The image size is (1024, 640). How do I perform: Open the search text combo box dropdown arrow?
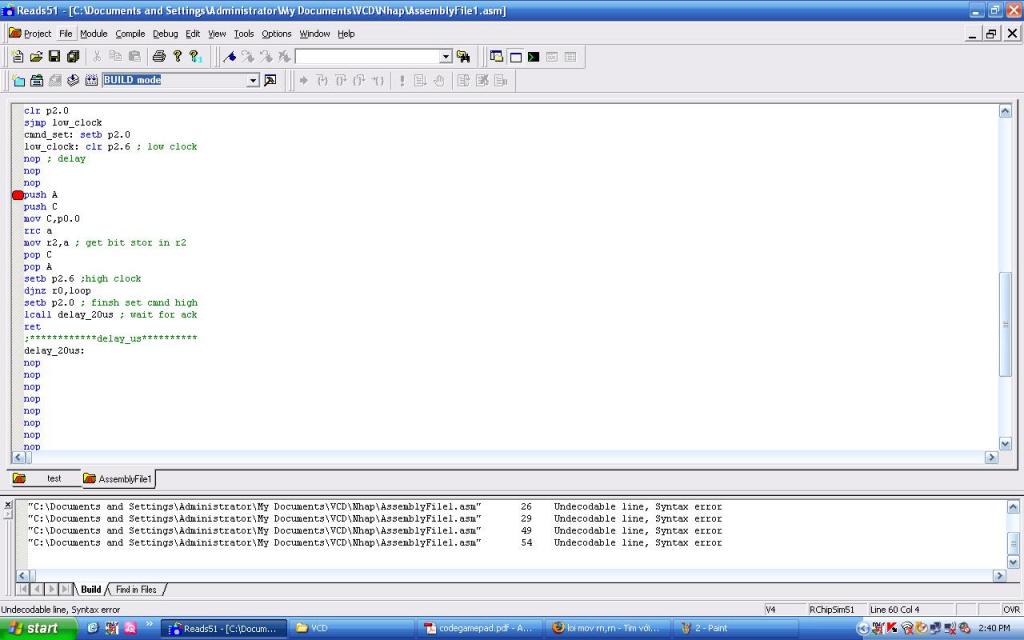(x=445, y=57)
